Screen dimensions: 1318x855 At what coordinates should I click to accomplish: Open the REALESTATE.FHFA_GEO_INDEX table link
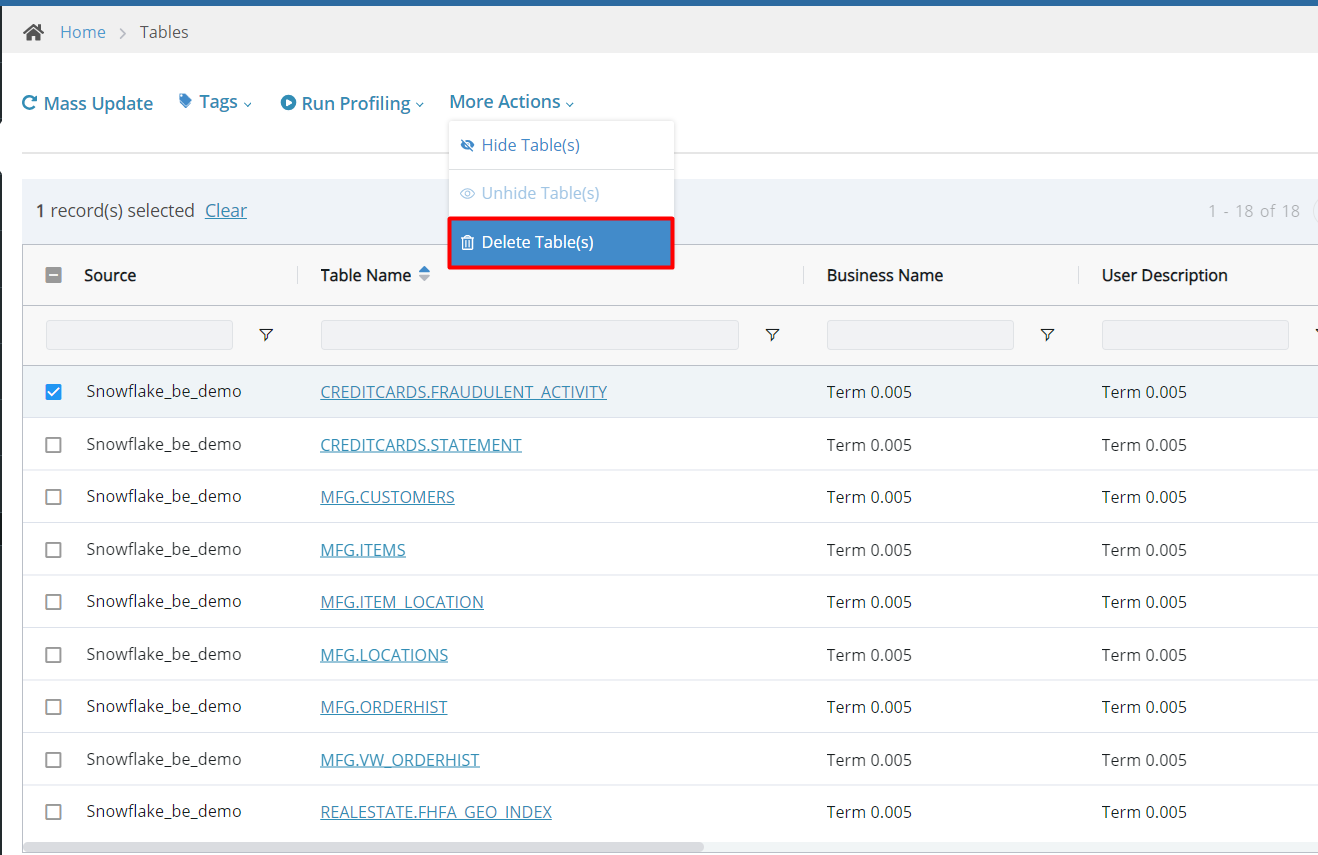[x=436, y=812]
